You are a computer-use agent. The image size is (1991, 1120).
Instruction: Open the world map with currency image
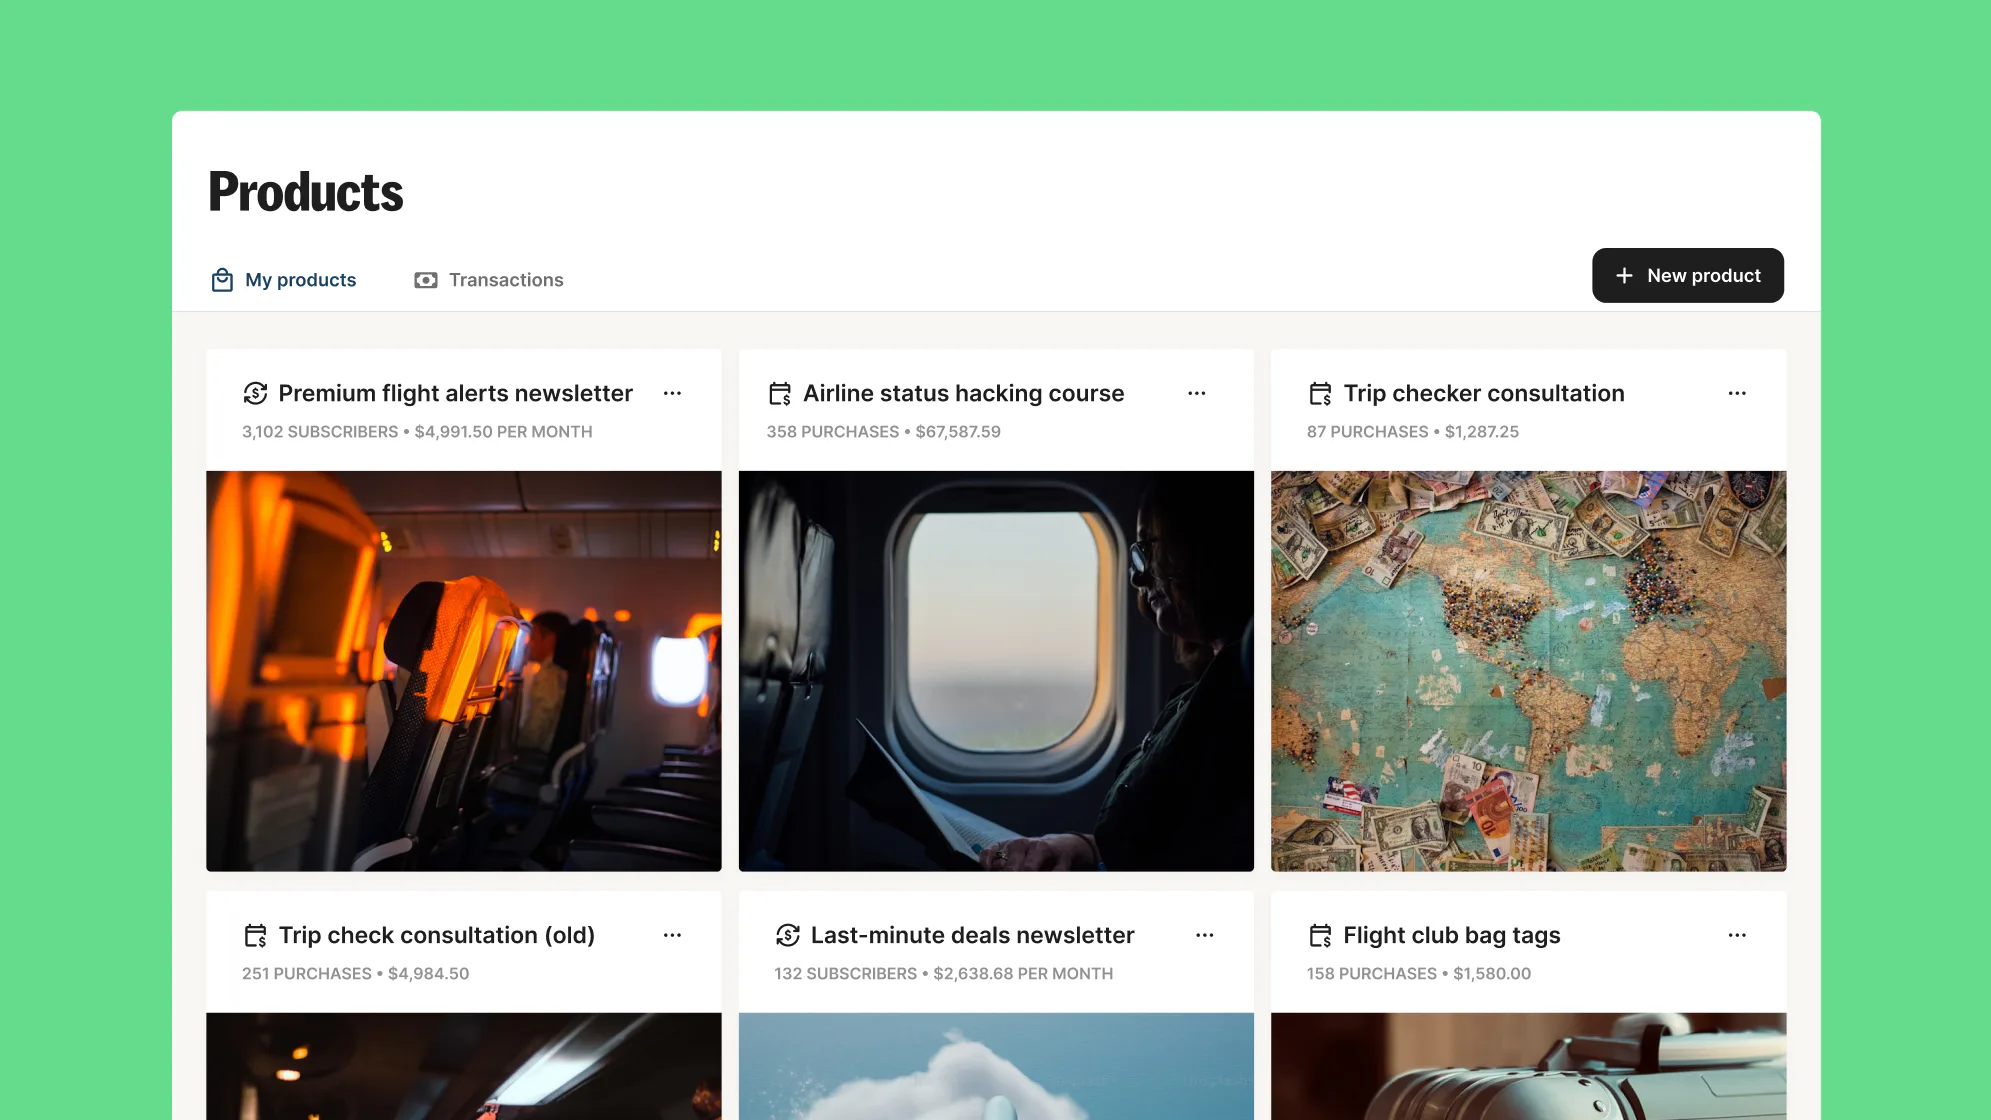click(x=1528, y=671)
